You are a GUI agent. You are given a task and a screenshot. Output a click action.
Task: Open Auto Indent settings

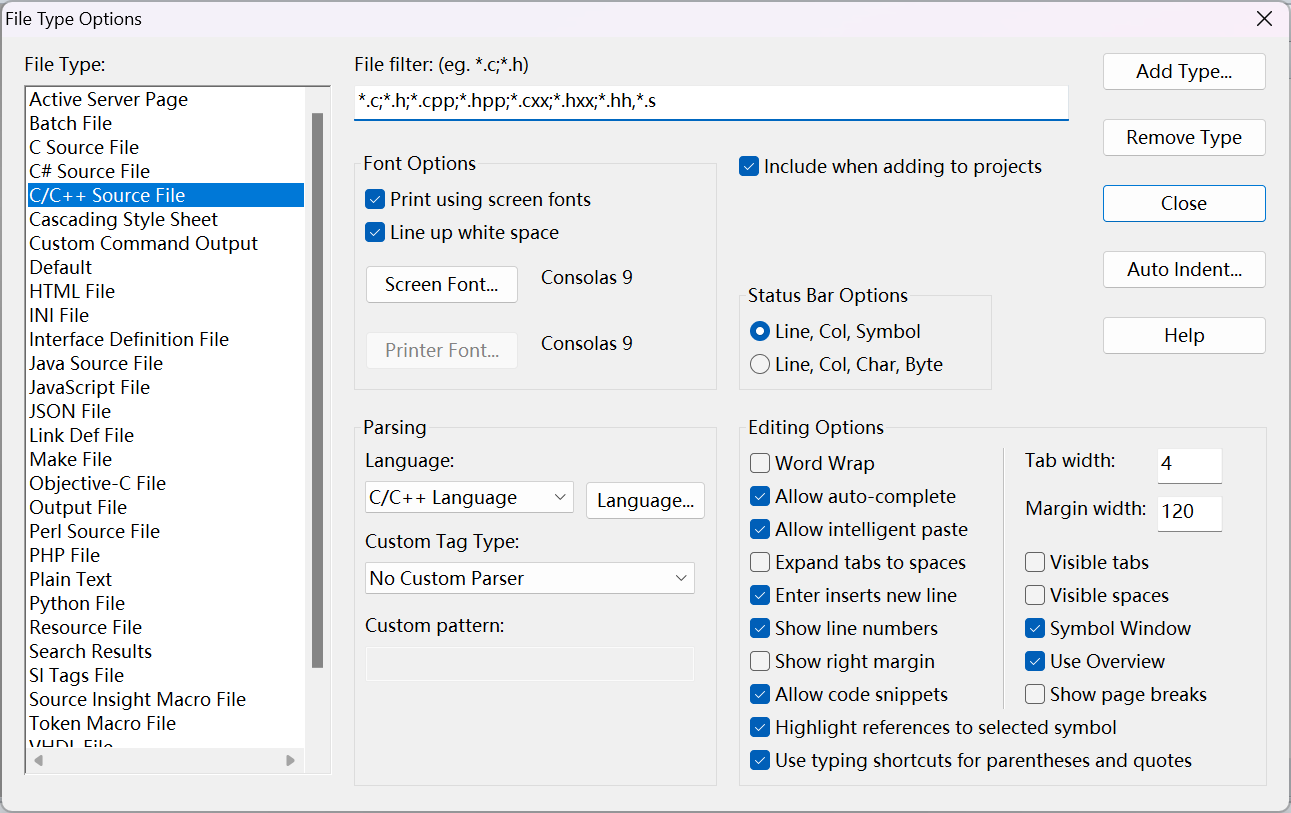tap(1183, 269)
